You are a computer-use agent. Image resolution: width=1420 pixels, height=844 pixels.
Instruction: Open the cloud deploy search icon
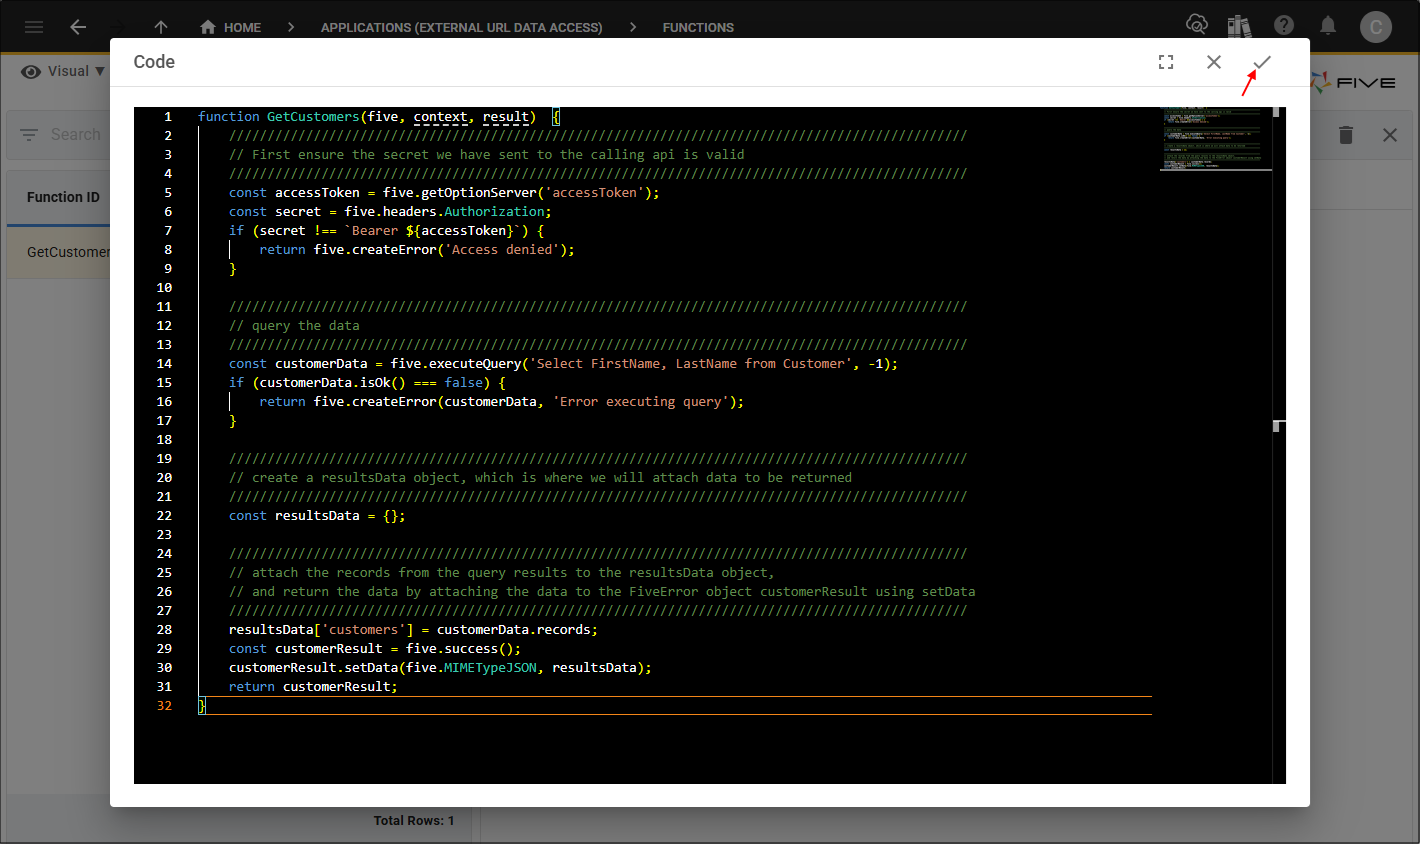1196,25
